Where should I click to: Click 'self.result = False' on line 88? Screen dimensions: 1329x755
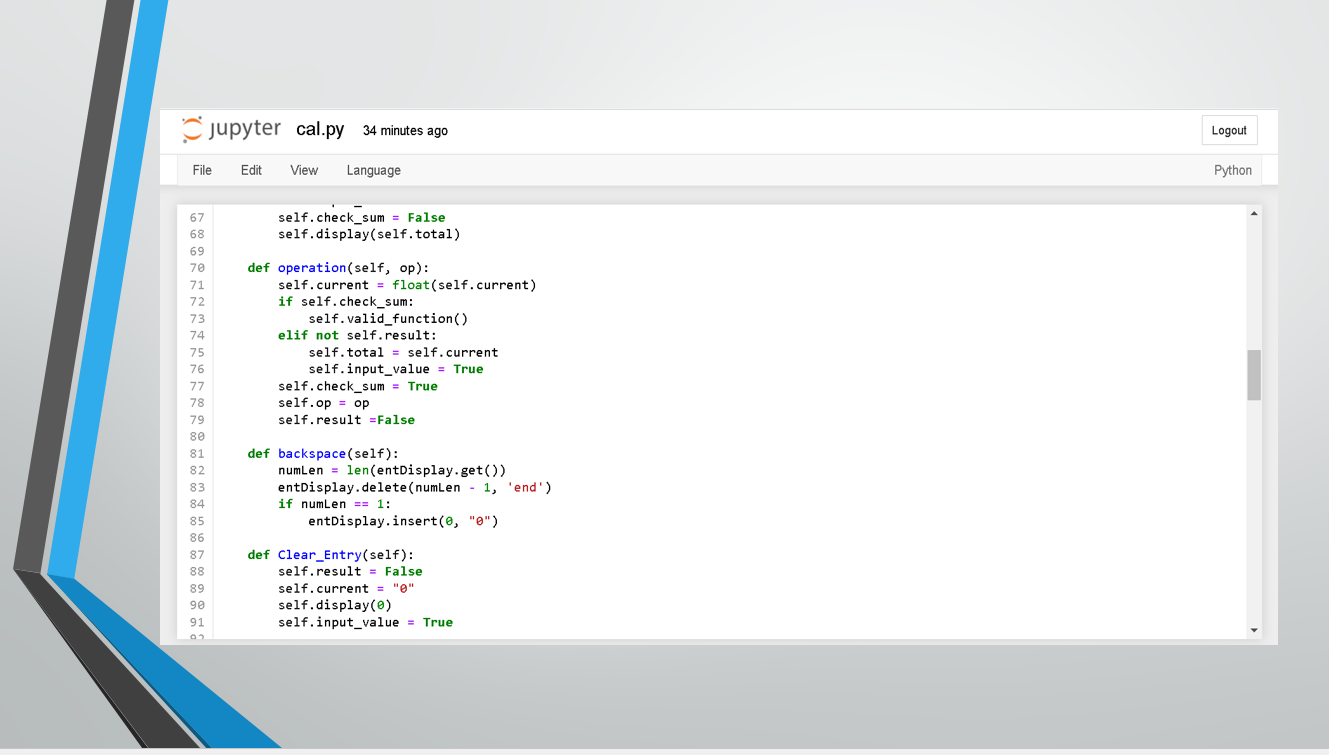pos(350,571)
